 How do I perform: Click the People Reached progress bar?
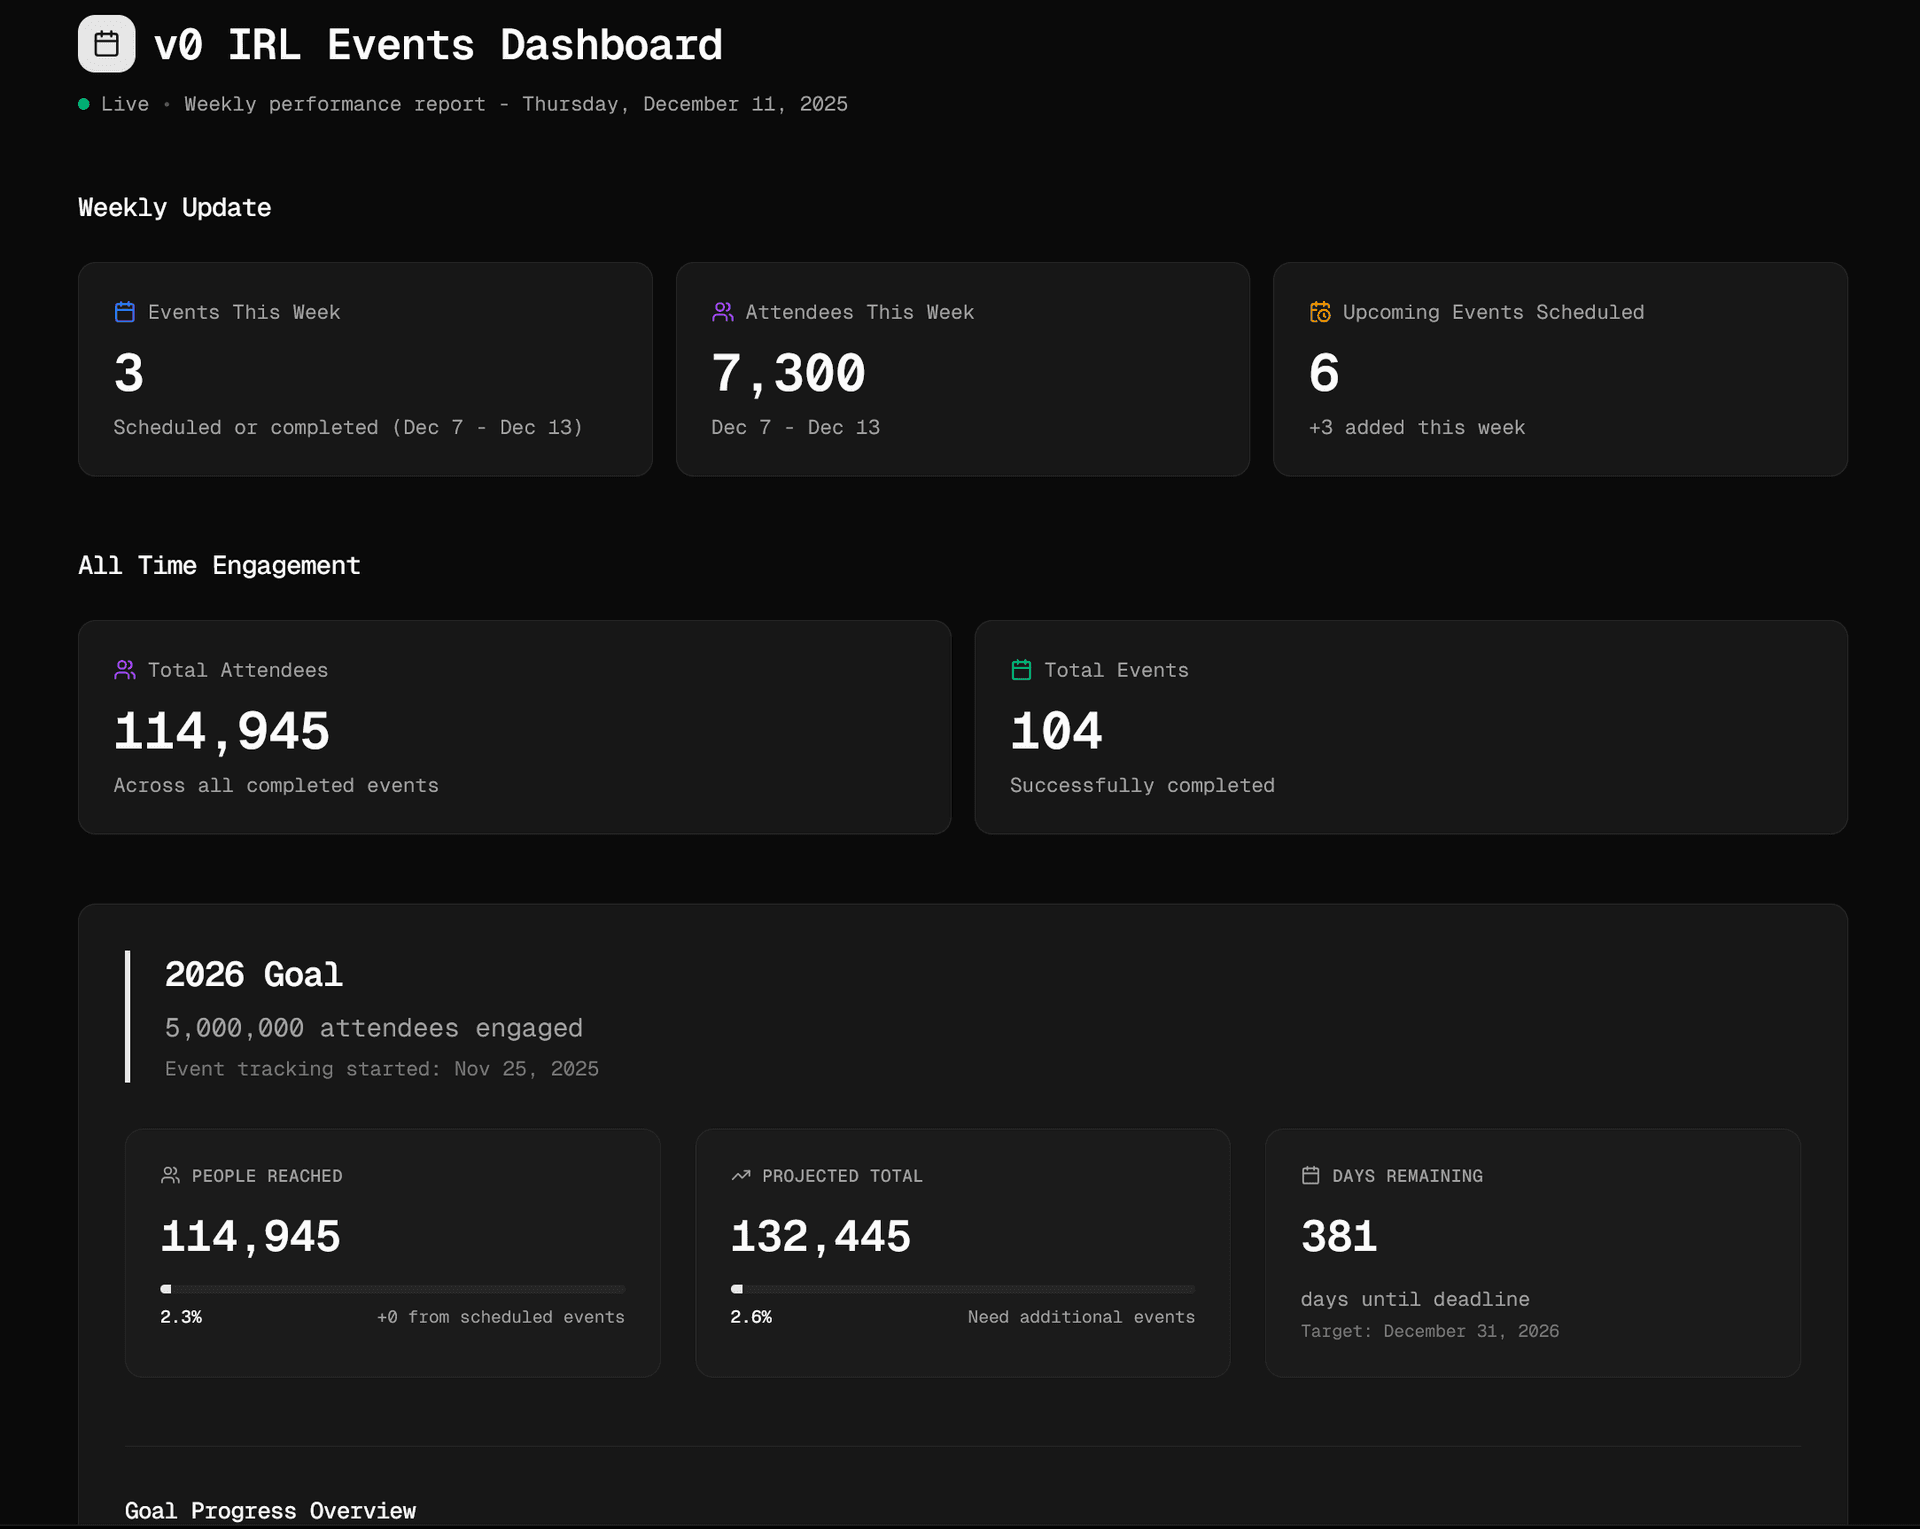pyautogui.click(x=392, y=1289)
